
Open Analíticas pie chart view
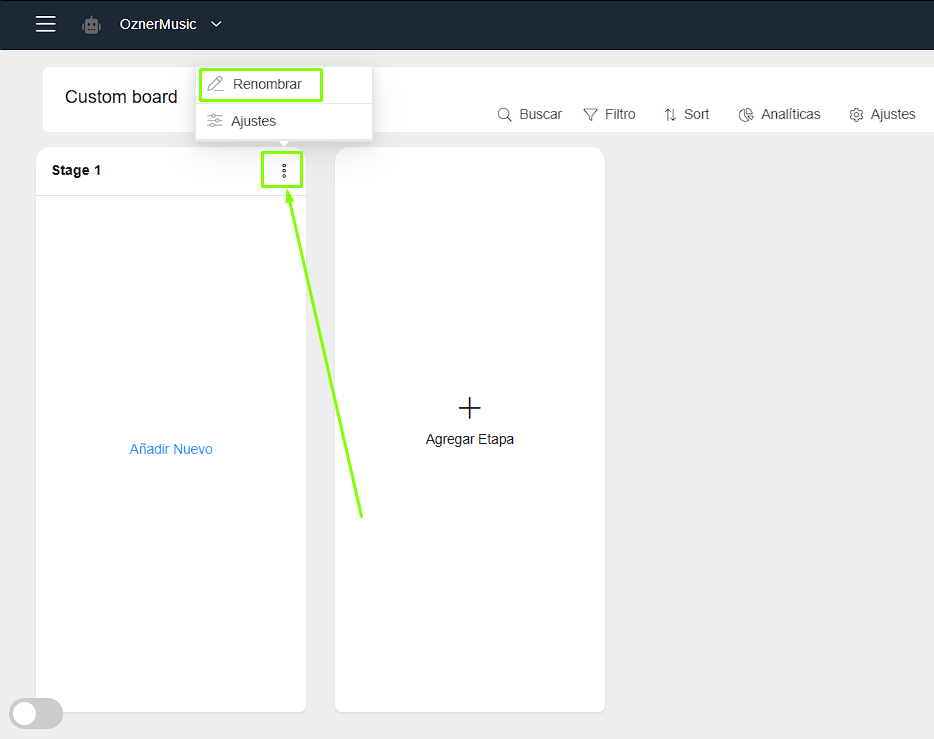click(x=746, y=115)
